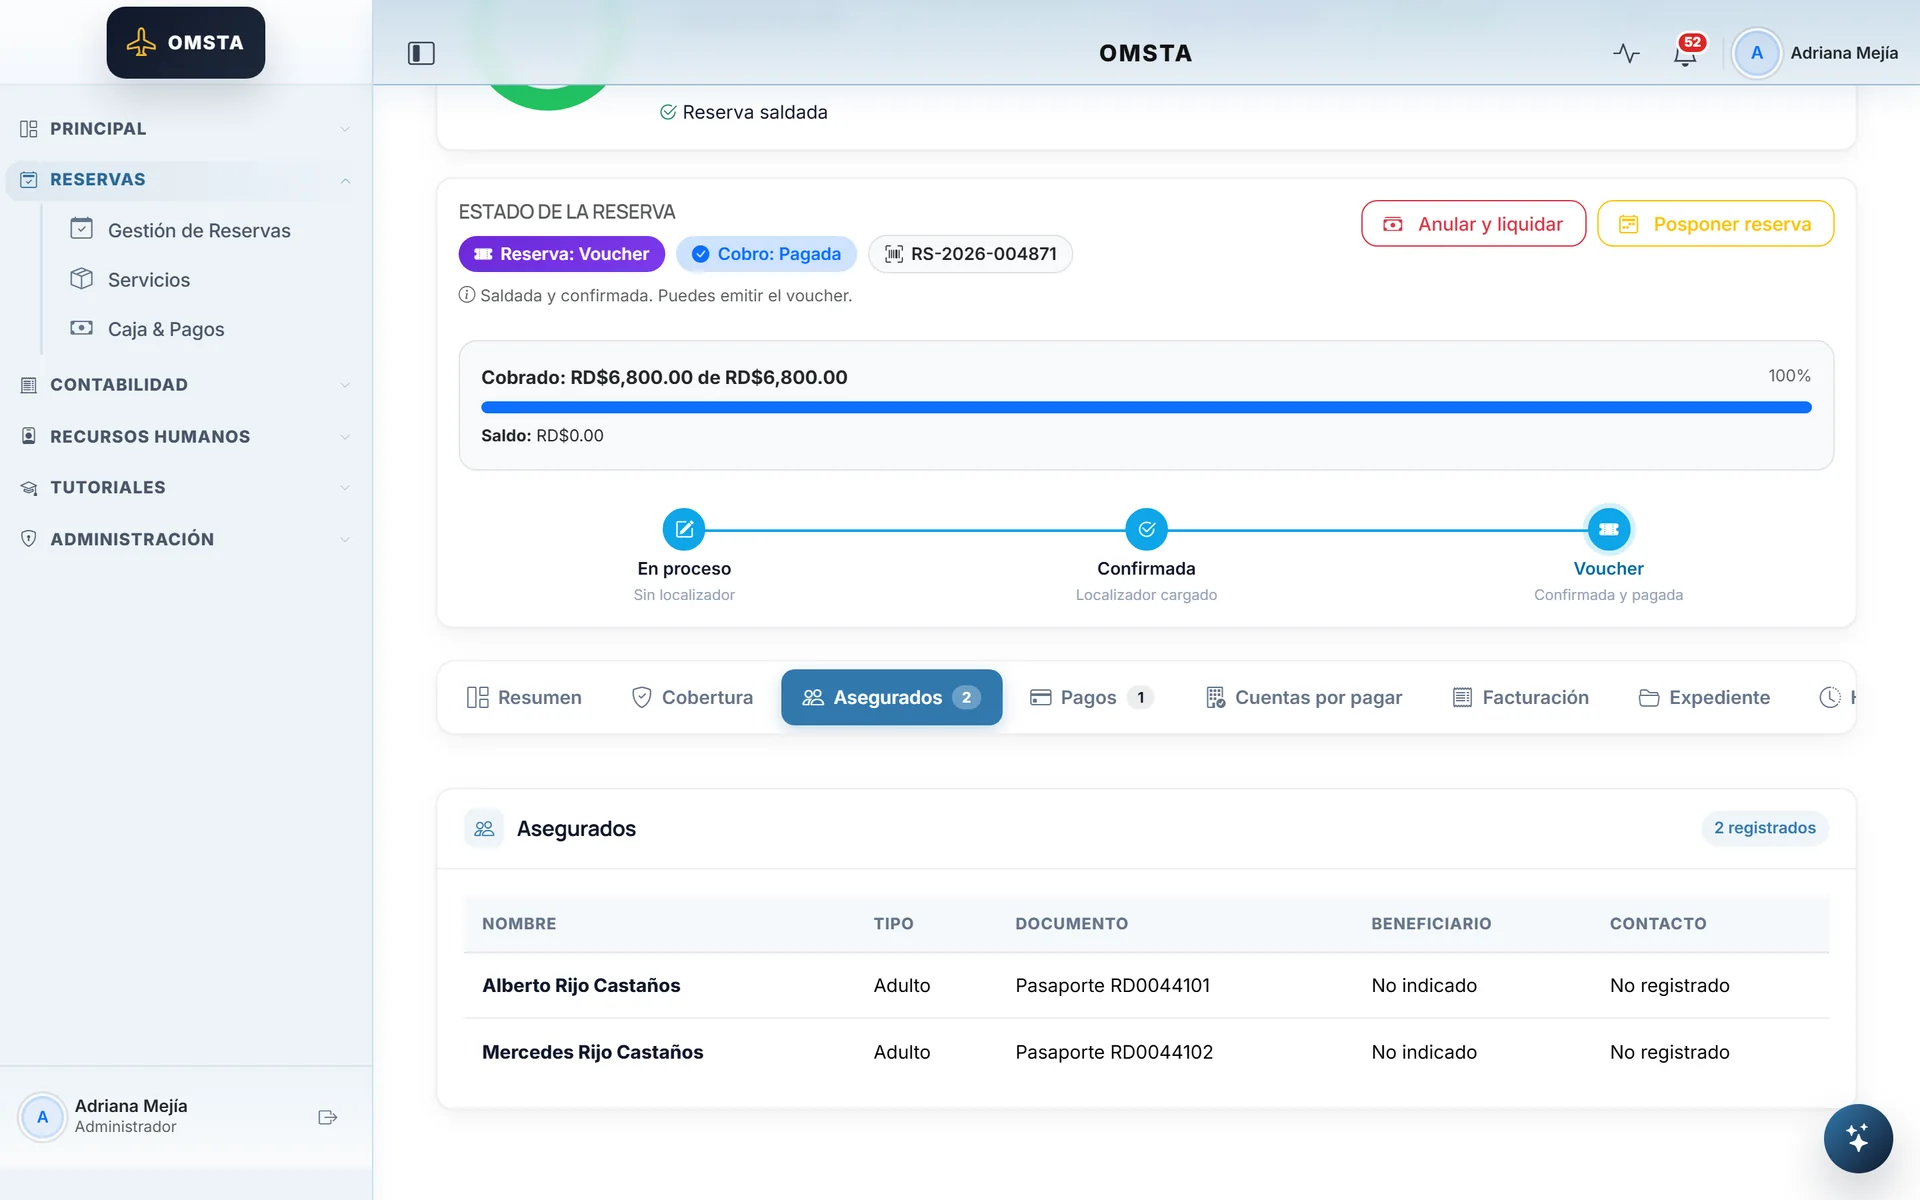Click the Voucher step ticket icon

coord(1608,529)
